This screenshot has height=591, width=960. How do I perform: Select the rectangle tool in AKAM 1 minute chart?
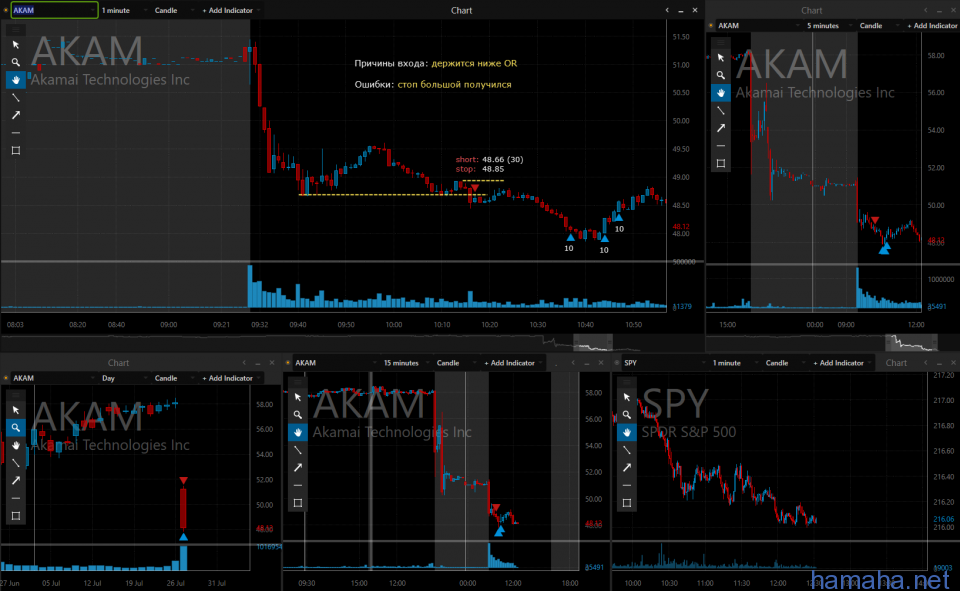(x=16, y=151)
